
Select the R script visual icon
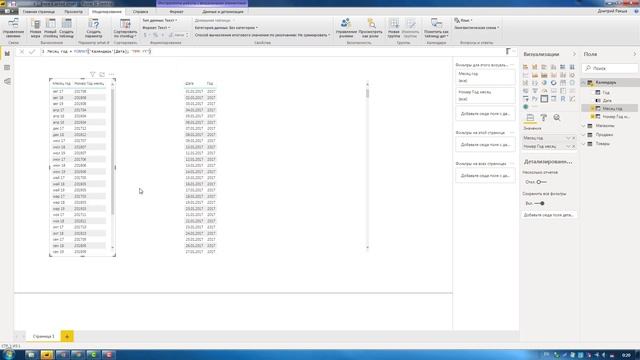(x=563, y=99)
